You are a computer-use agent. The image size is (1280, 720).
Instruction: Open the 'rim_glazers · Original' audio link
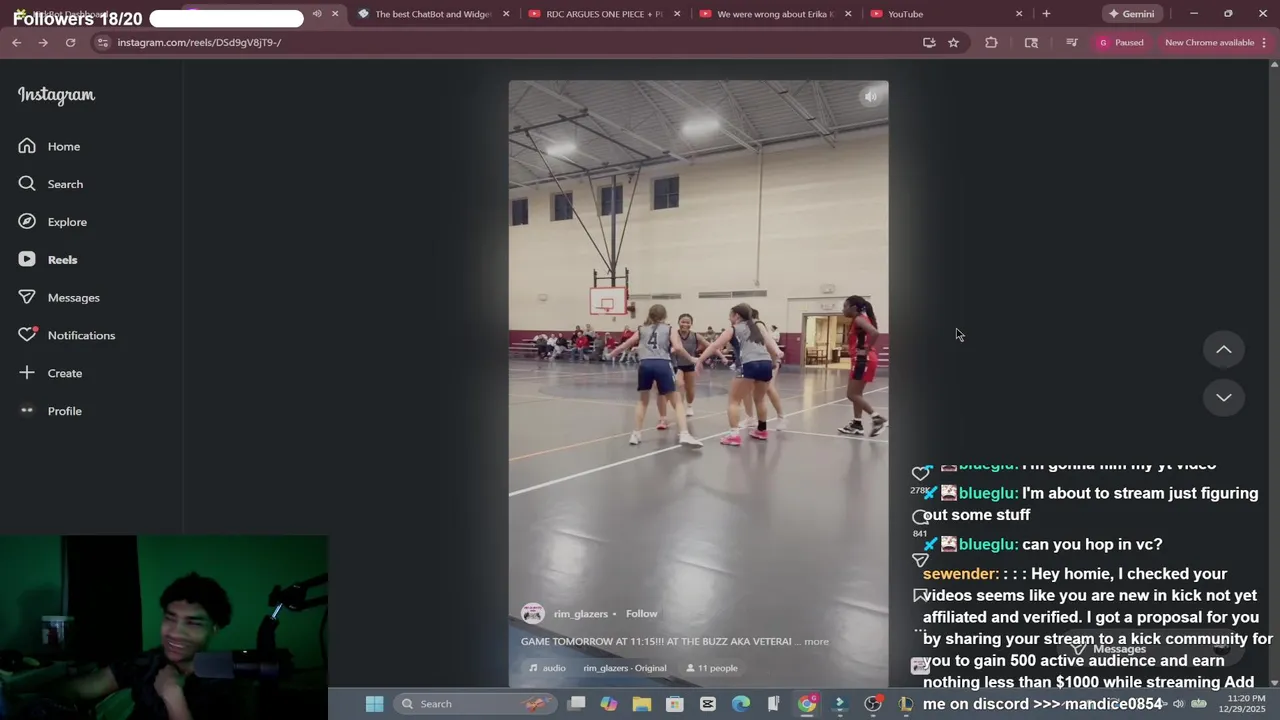(x=625, y=668)
